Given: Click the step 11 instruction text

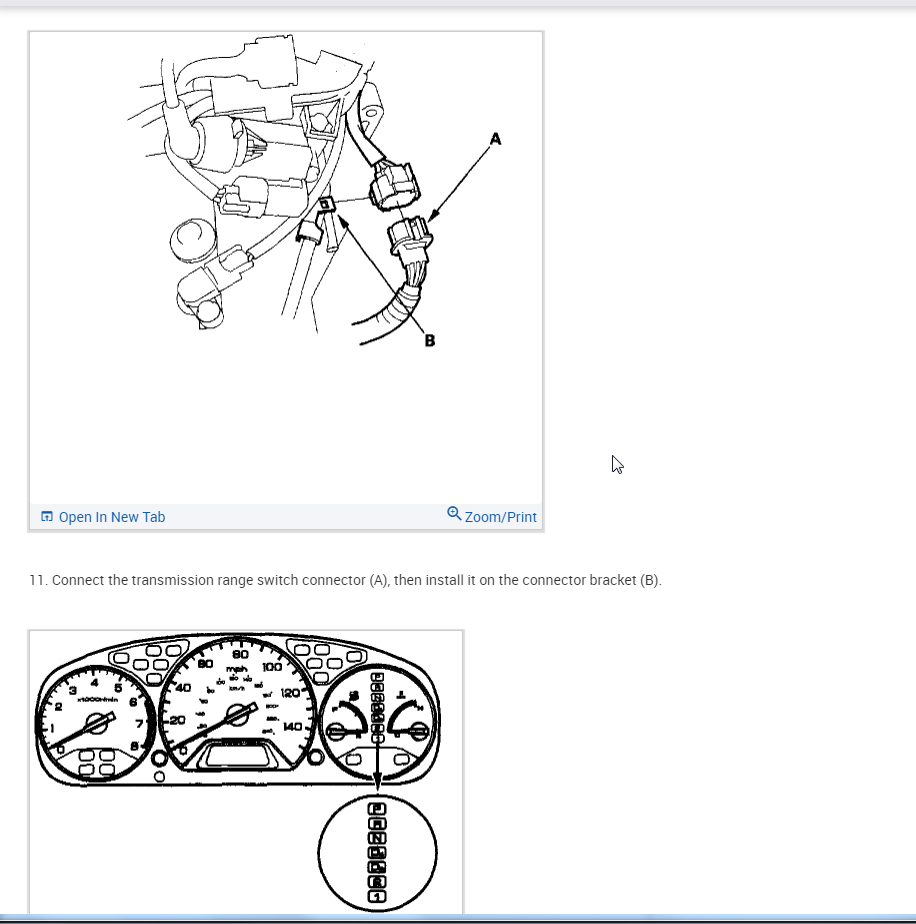Looking at the screenshot, I should coord(345,580).
